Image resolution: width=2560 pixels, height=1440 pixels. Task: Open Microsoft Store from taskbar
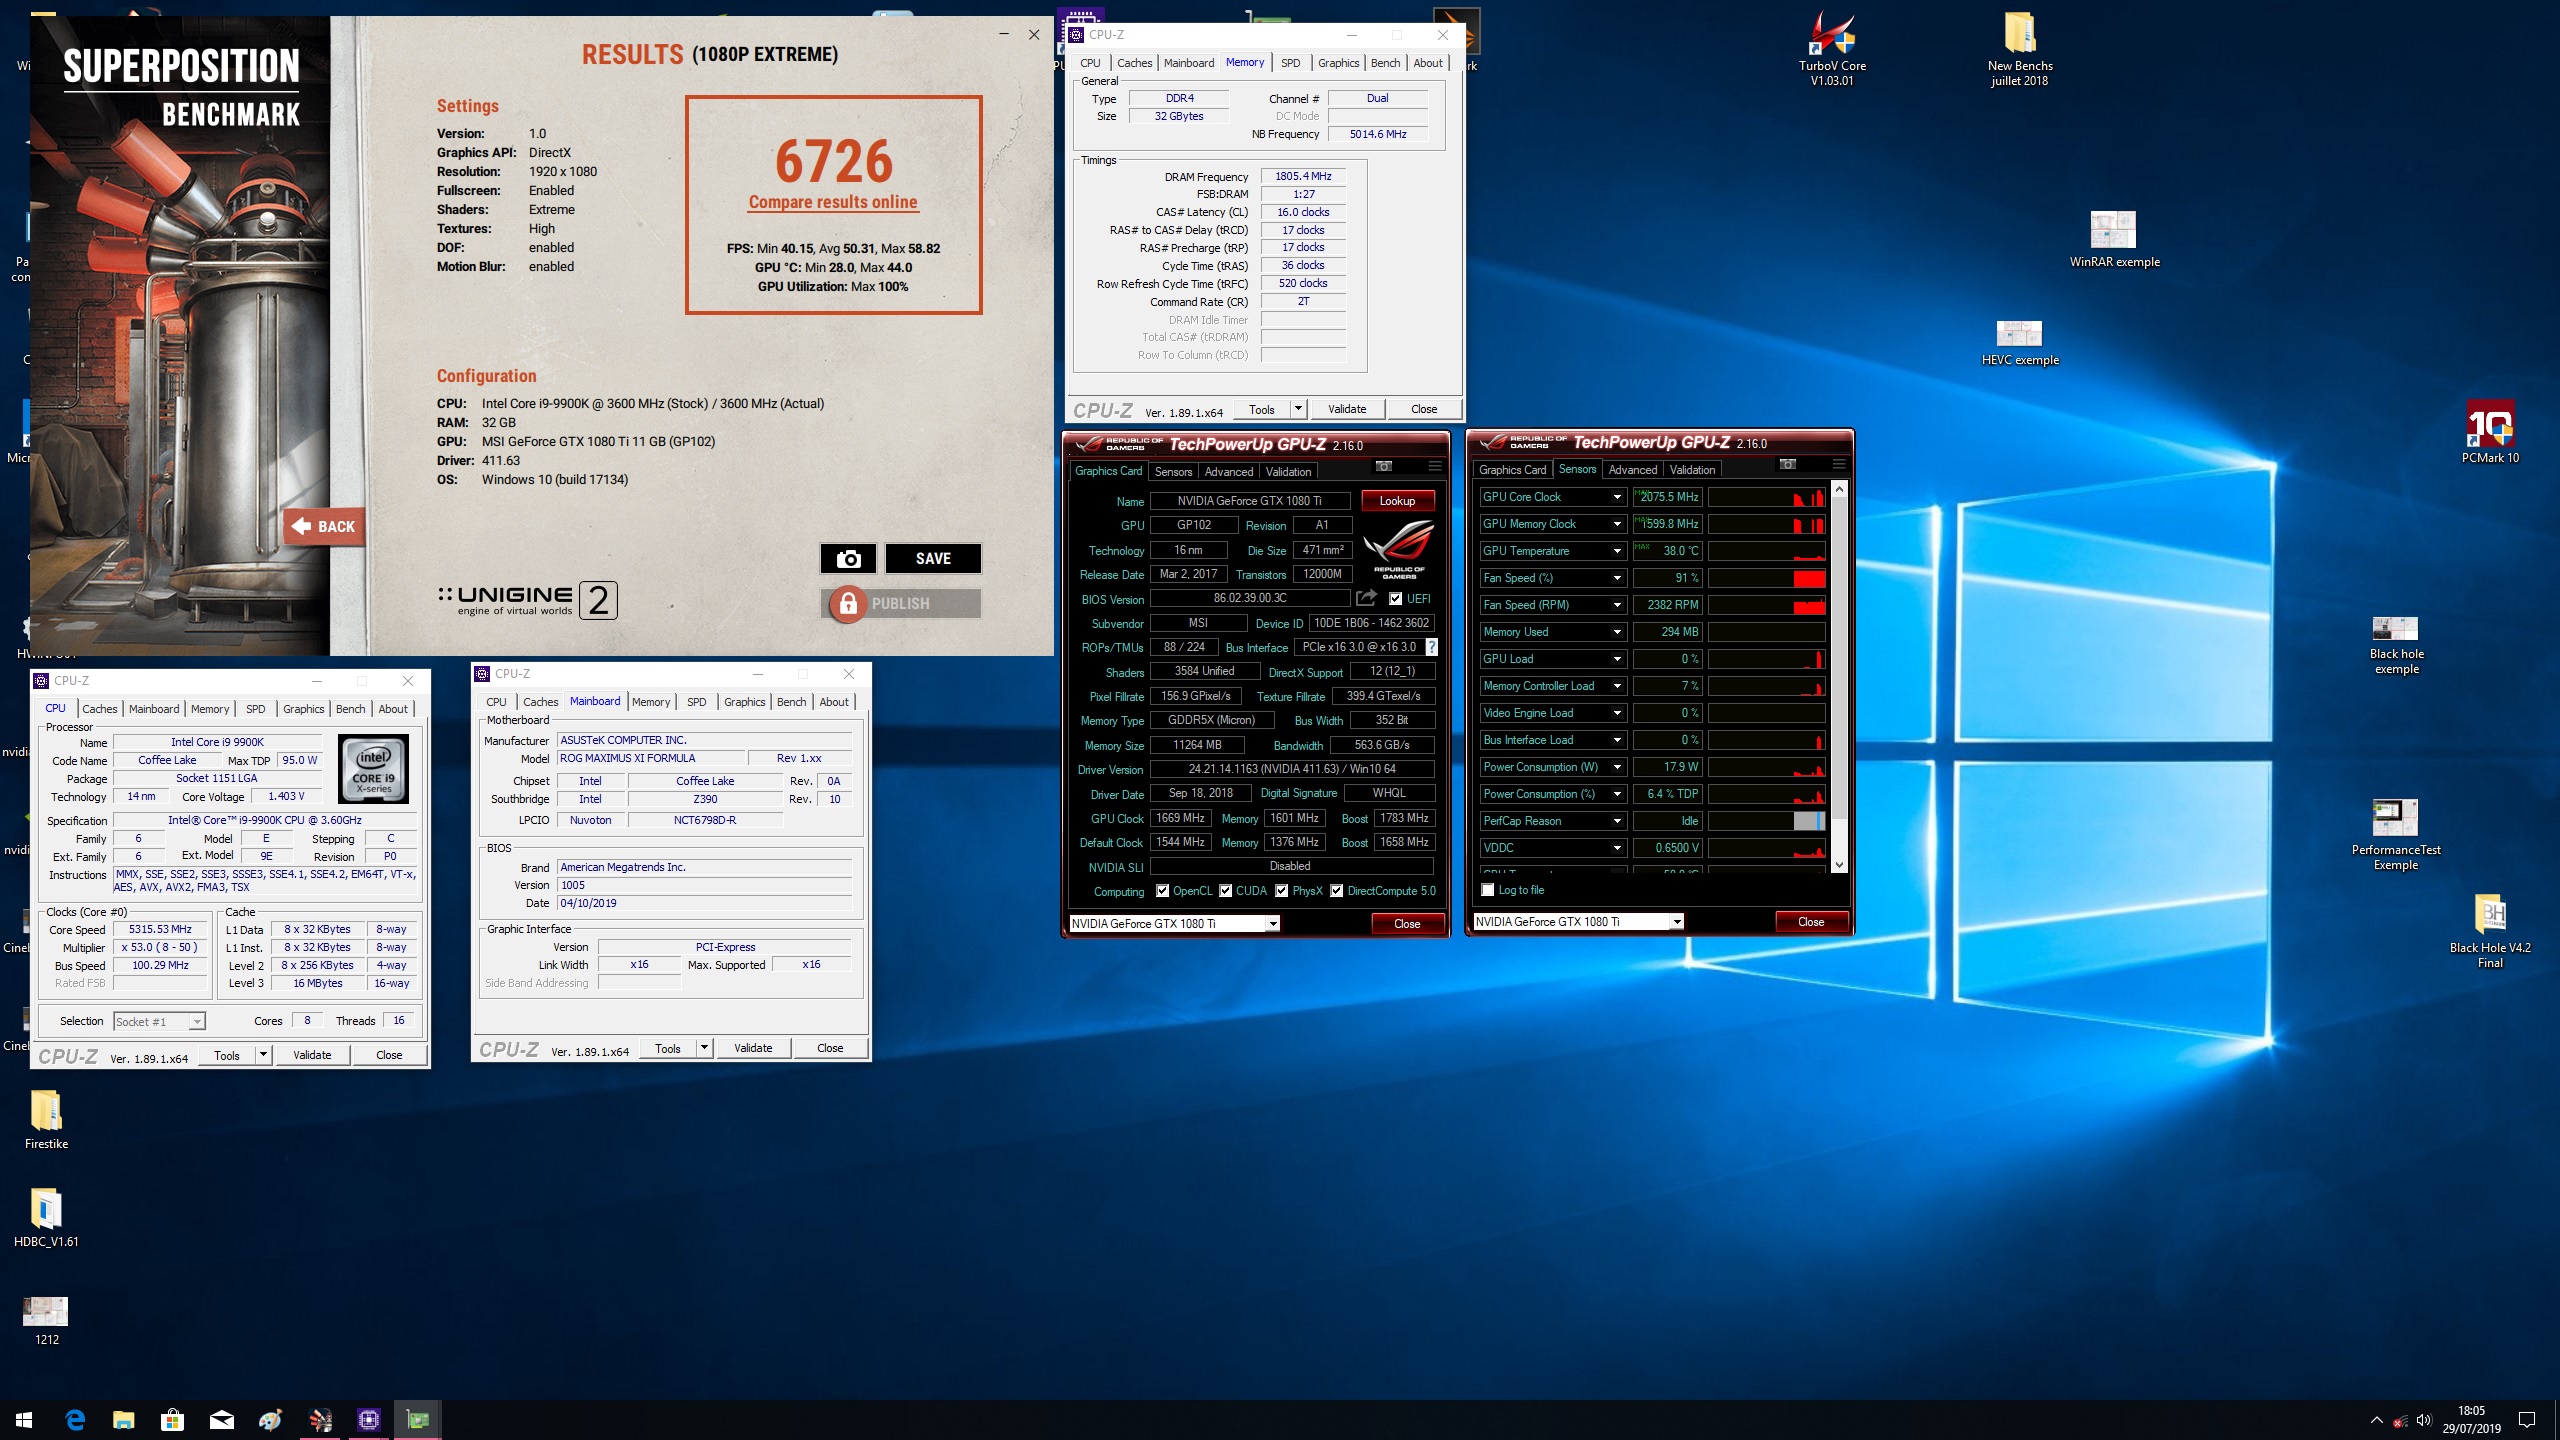[172, 1419]
